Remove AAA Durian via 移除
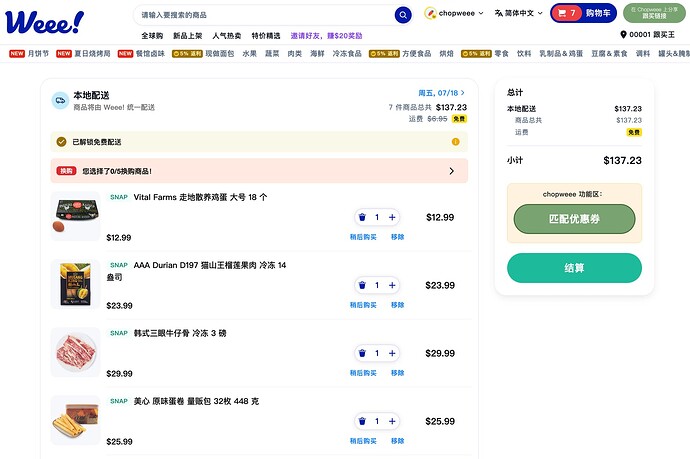The image size is (690, 459). [397, 305]
